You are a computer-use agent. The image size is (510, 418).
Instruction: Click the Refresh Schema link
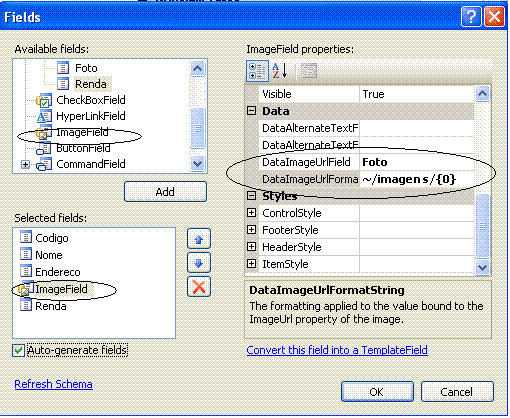pos(53,384)
